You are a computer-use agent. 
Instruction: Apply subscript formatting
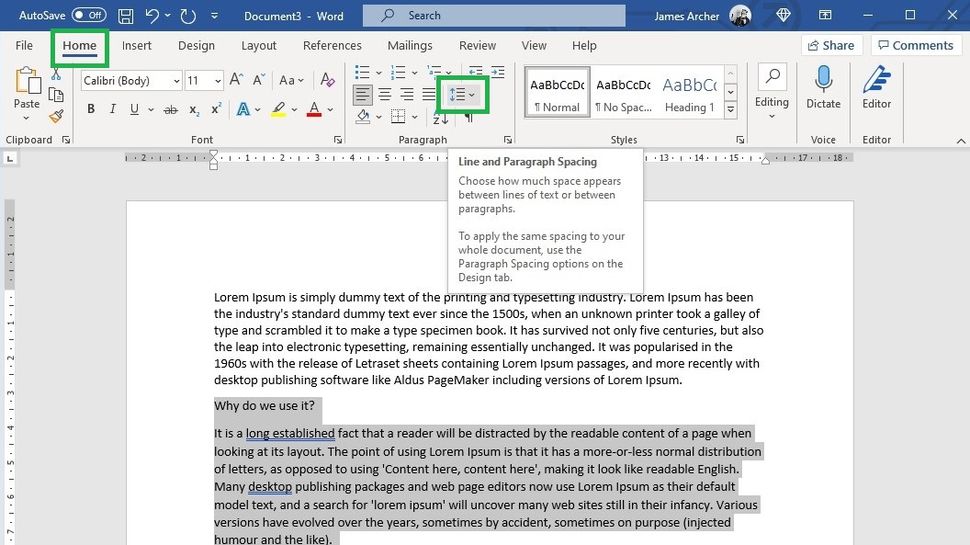pos(194,110)
